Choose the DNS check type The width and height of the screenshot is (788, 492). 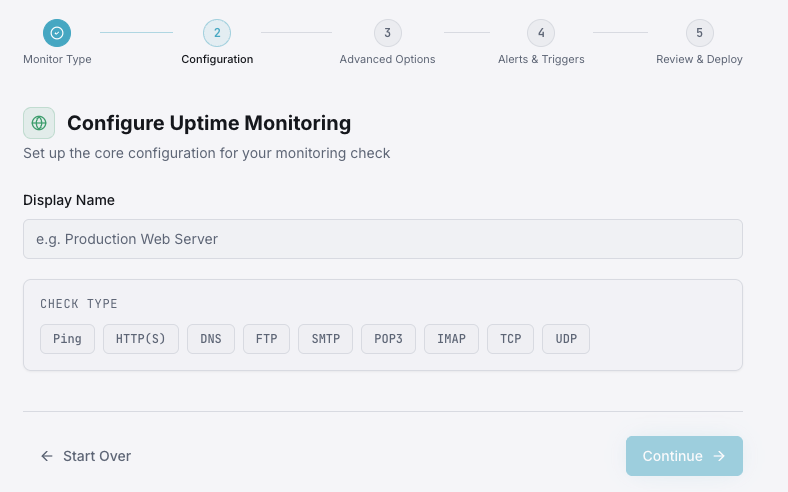(x=211, y=339)
